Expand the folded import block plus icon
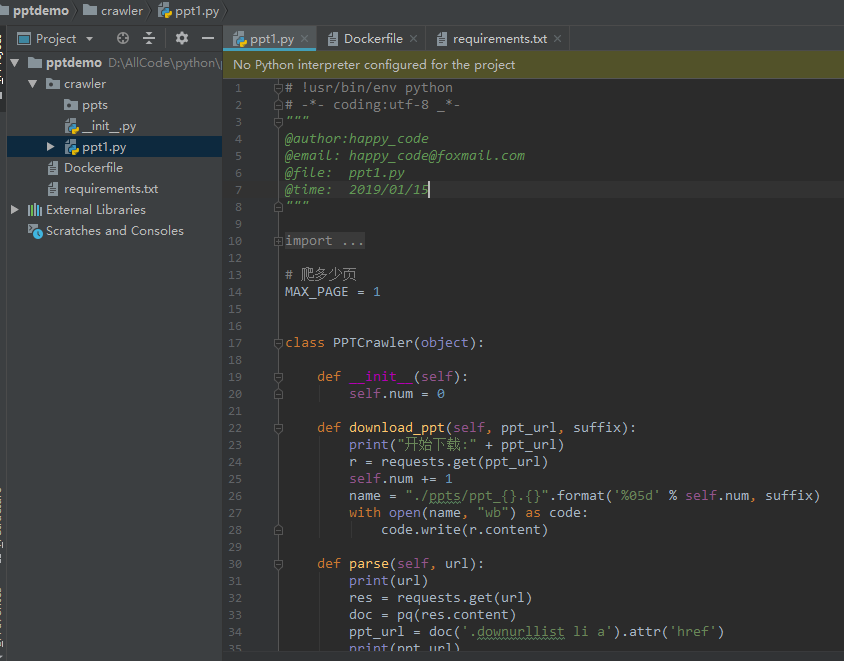This screenshot has width=844, height=661. pos(278,241)
